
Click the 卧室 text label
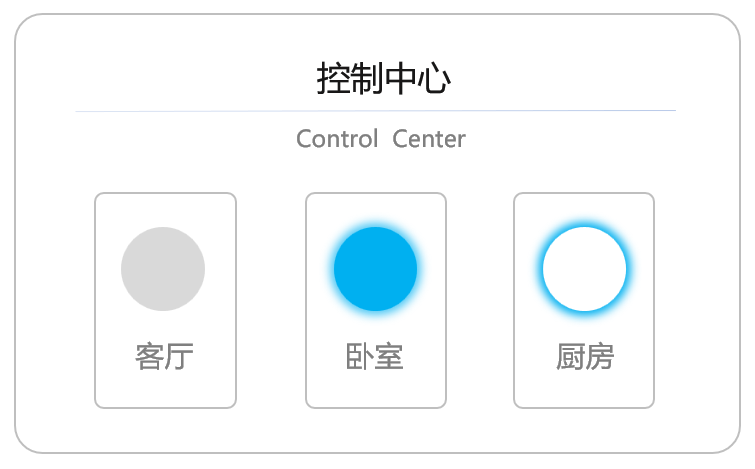pyautogui.click(x=375, y=357)
